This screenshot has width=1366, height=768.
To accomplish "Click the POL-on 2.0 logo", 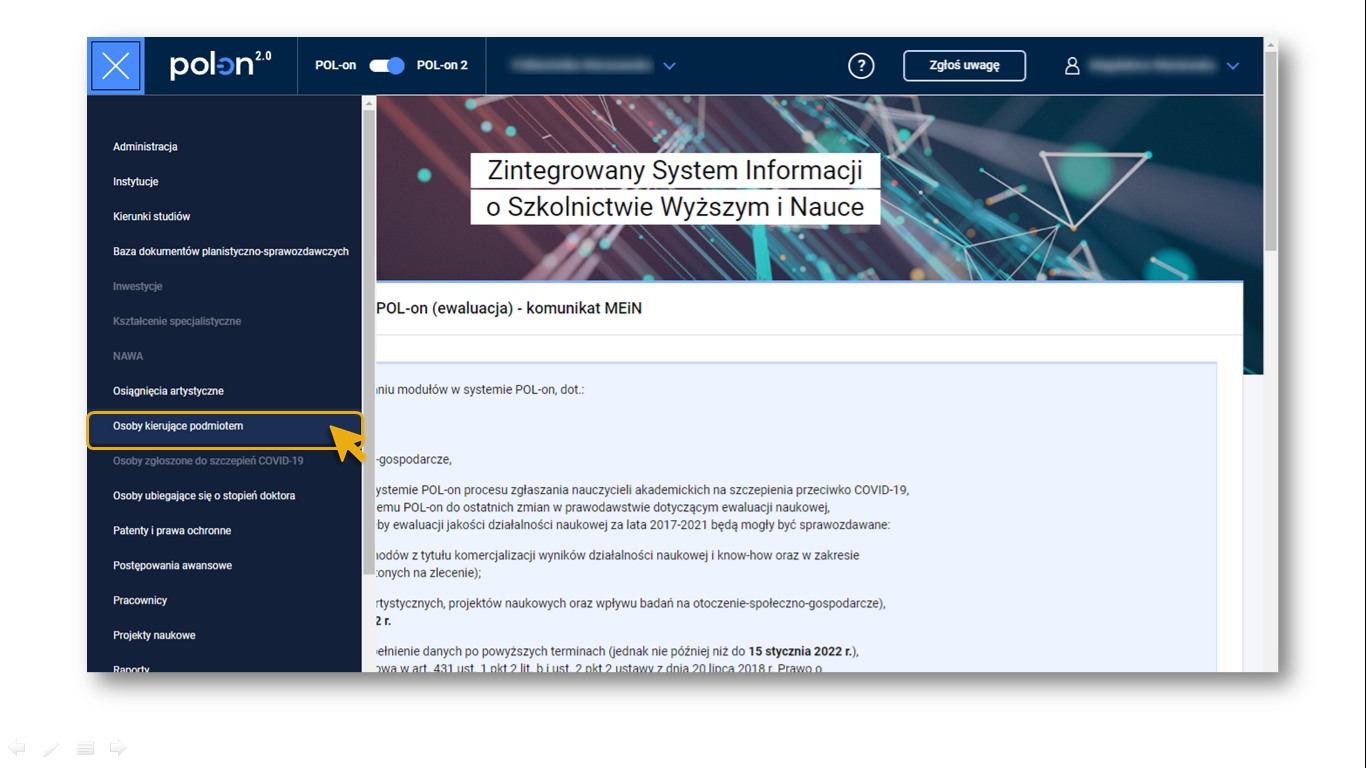I will click(220, 65).
